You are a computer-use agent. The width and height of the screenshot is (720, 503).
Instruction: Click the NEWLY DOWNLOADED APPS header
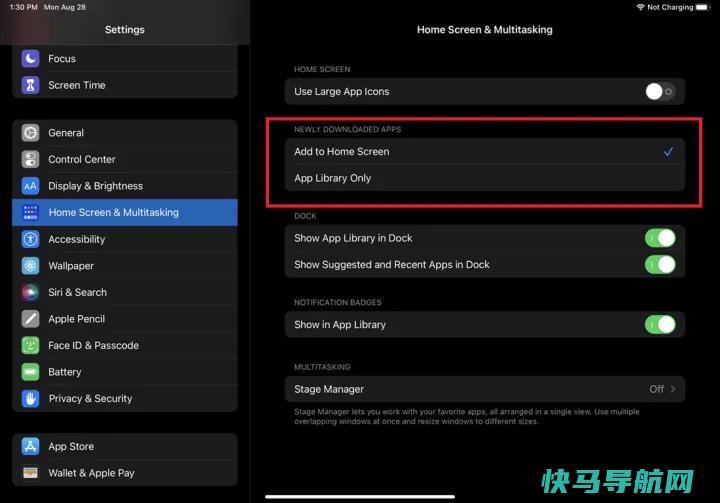click(348, 130)
